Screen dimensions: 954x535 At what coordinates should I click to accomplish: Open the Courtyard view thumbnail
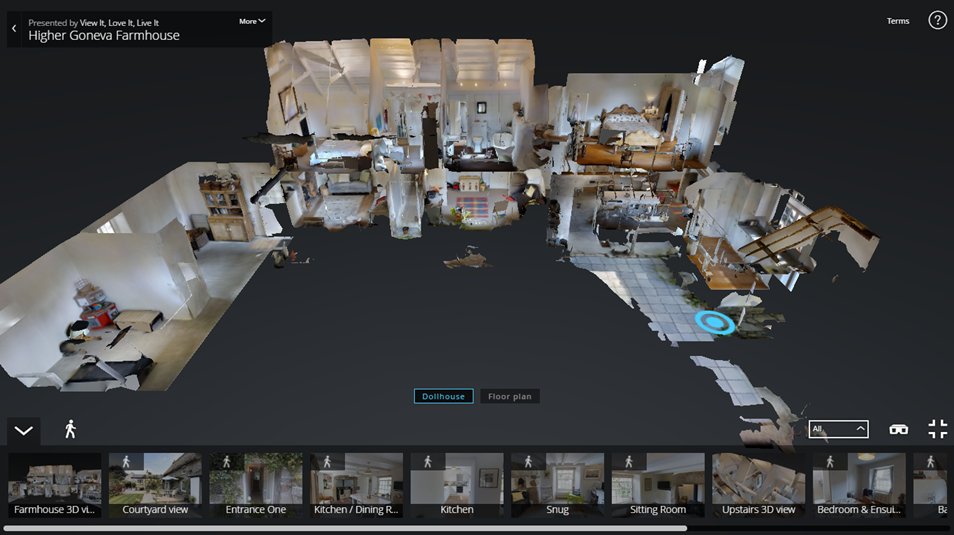[155, 485]
